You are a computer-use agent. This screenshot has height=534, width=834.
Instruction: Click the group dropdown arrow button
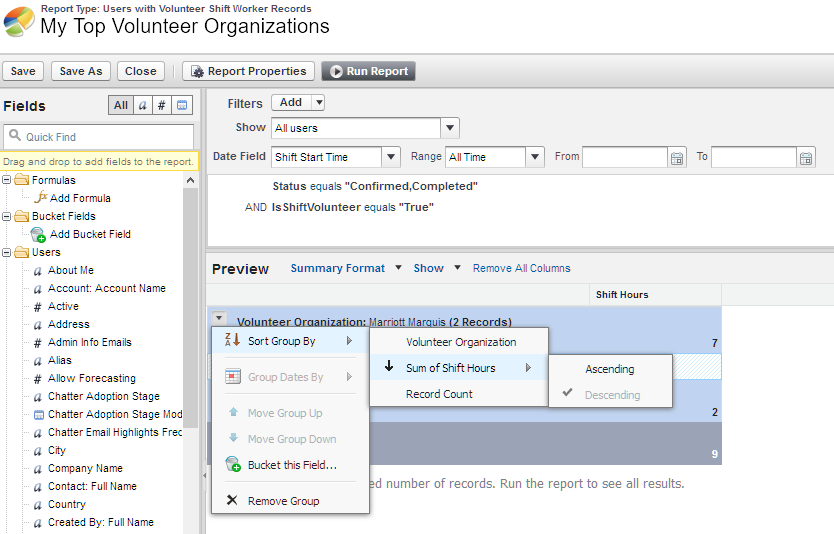219,318
